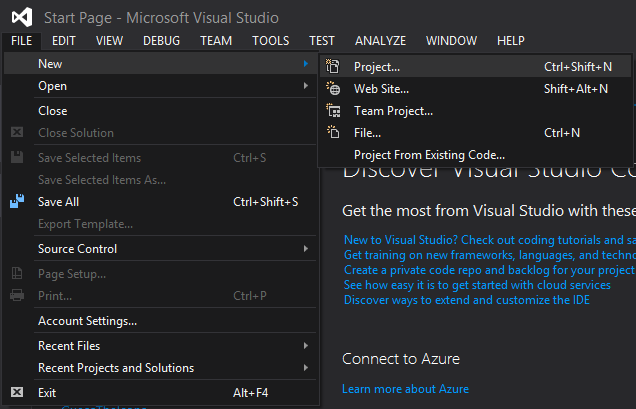Screen dimensions: 636x409
Task: Choose Team Project... menu entry
Action: [475, 110]
